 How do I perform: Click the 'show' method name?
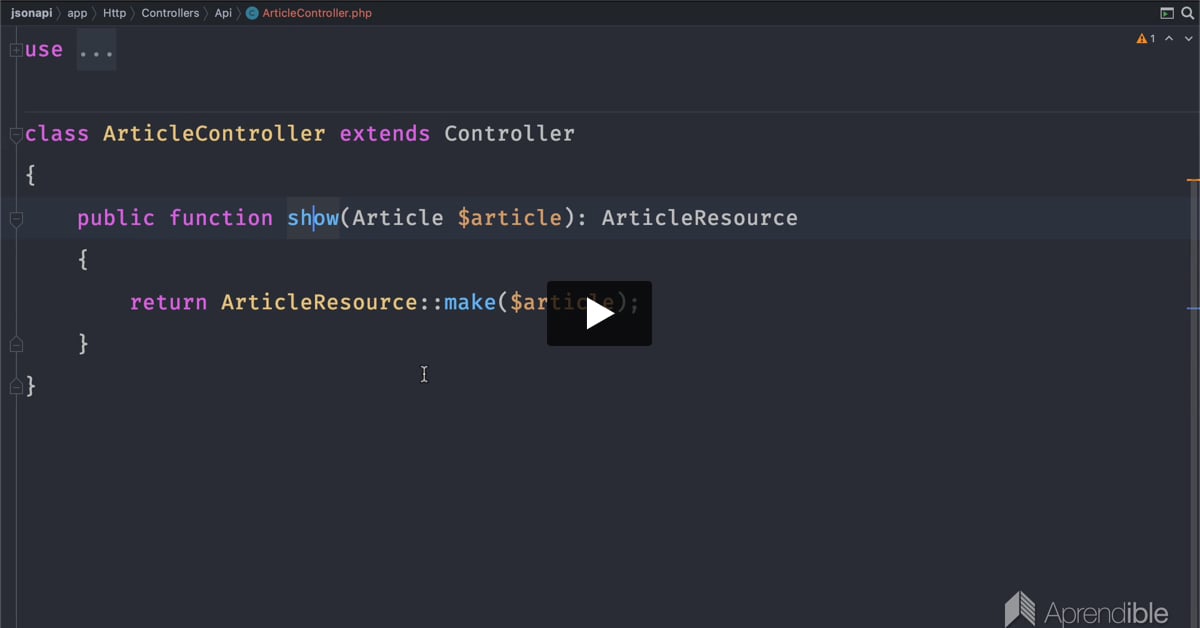(313, 217)
